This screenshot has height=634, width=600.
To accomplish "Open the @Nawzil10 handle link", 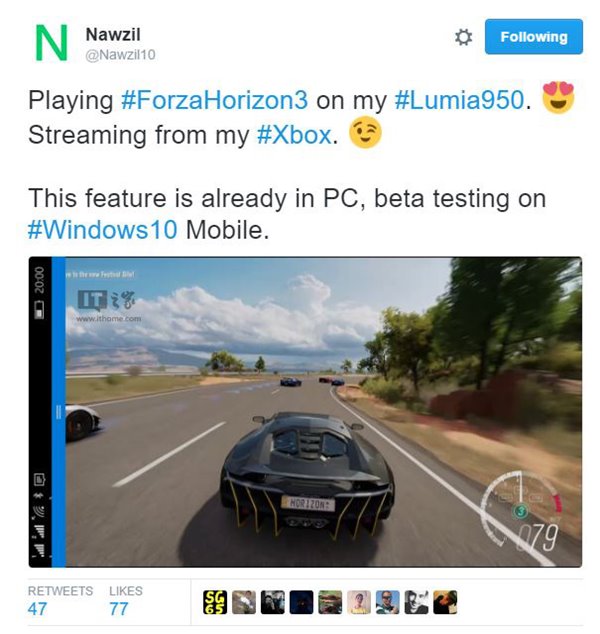I will click(120, 55).
